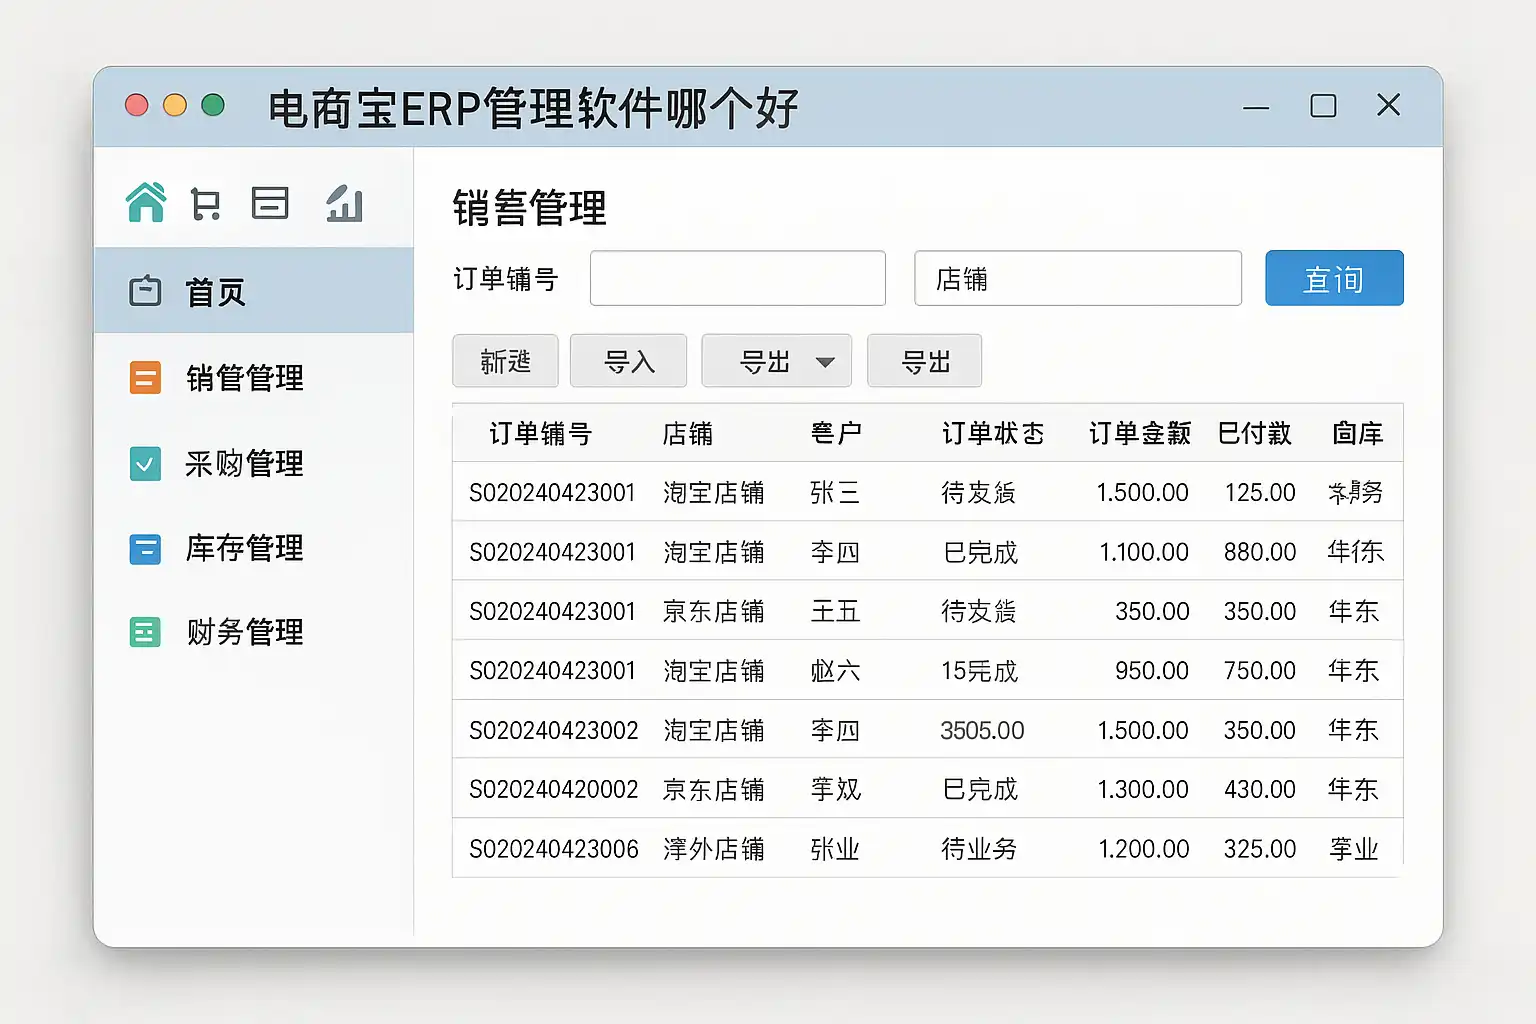Click the green home icon in sidebar

tap(146, 203)
